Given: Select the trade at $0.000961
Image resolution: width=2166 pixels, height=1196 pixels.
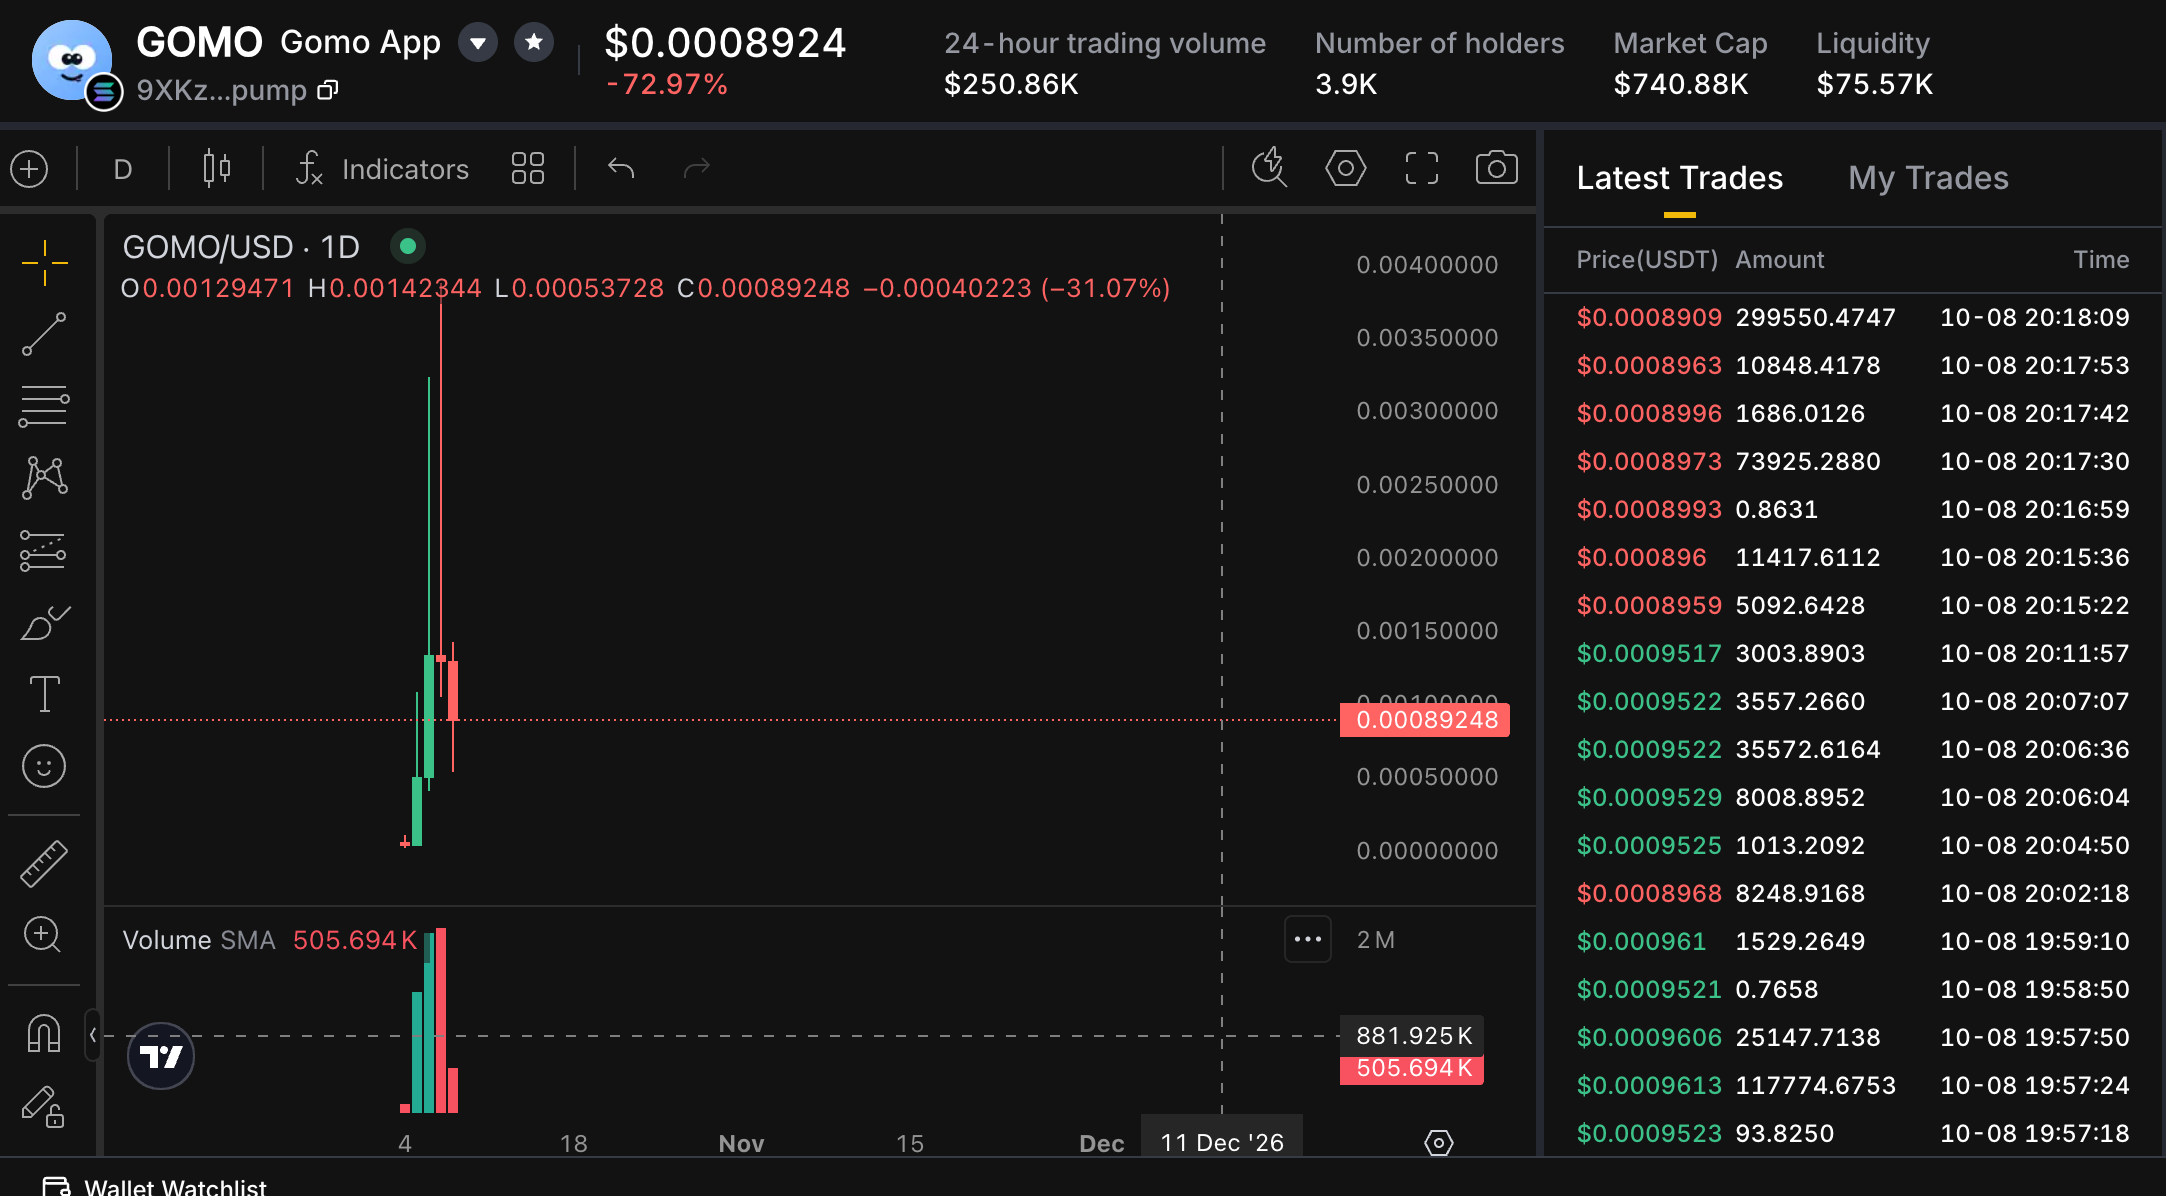Looking at the screenshot, I should pyautogui.click(x=1853, y=942).
